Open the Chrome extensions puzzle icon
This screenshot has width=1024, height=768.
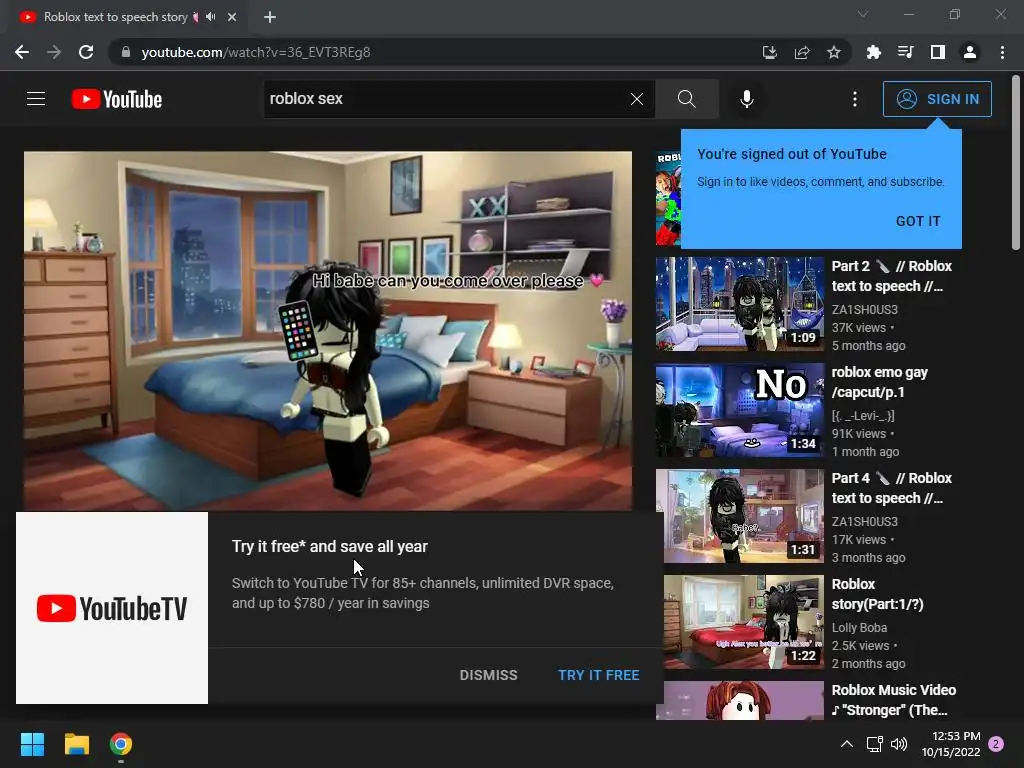(x=873, y=52)
